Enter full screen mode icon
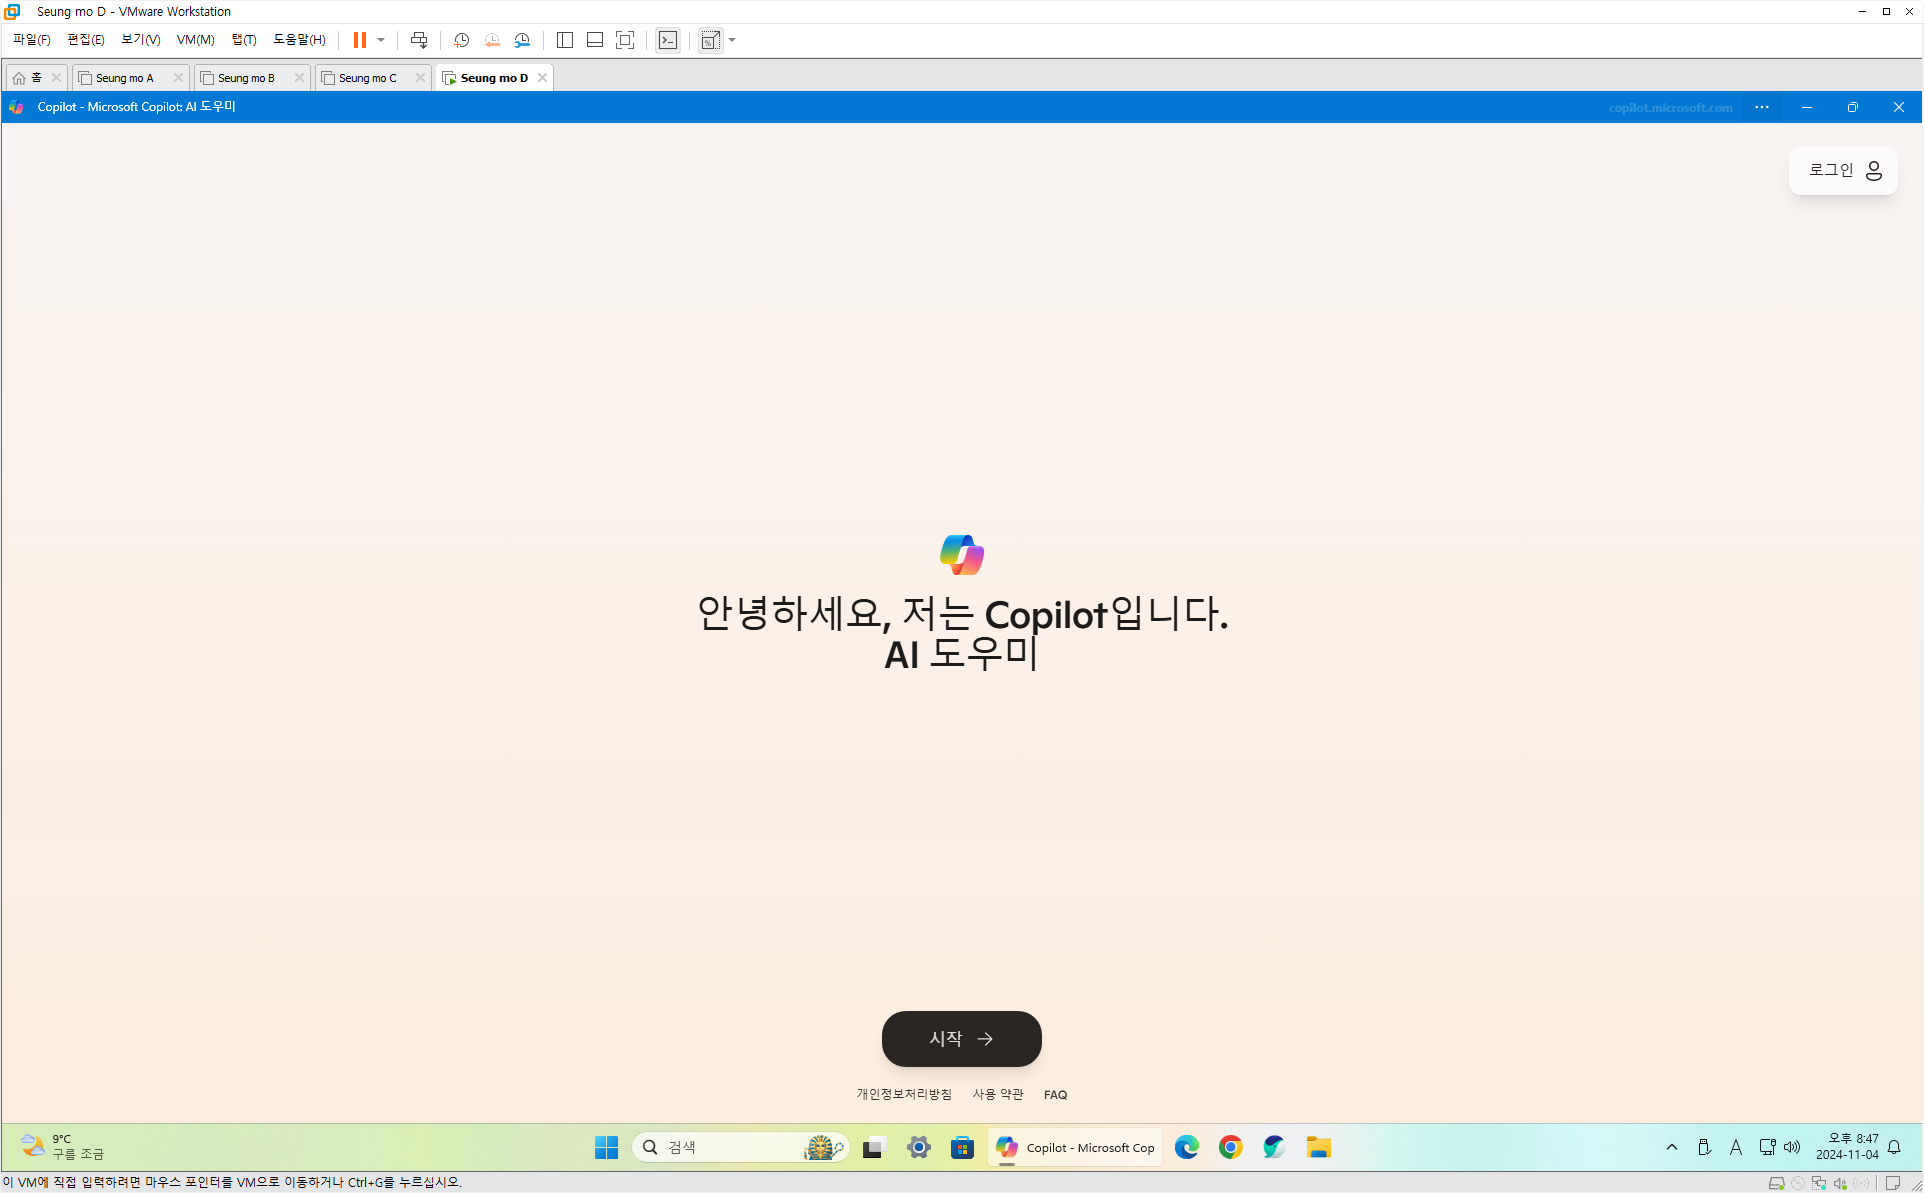Viewport: 1924px width, 1193px height. click(625, 40)
